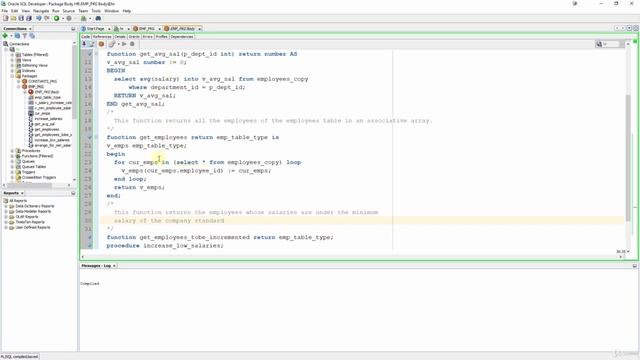640x360 pixels.
Task: Click the Open folder icon in main toolbar
Action: [13, 18]
